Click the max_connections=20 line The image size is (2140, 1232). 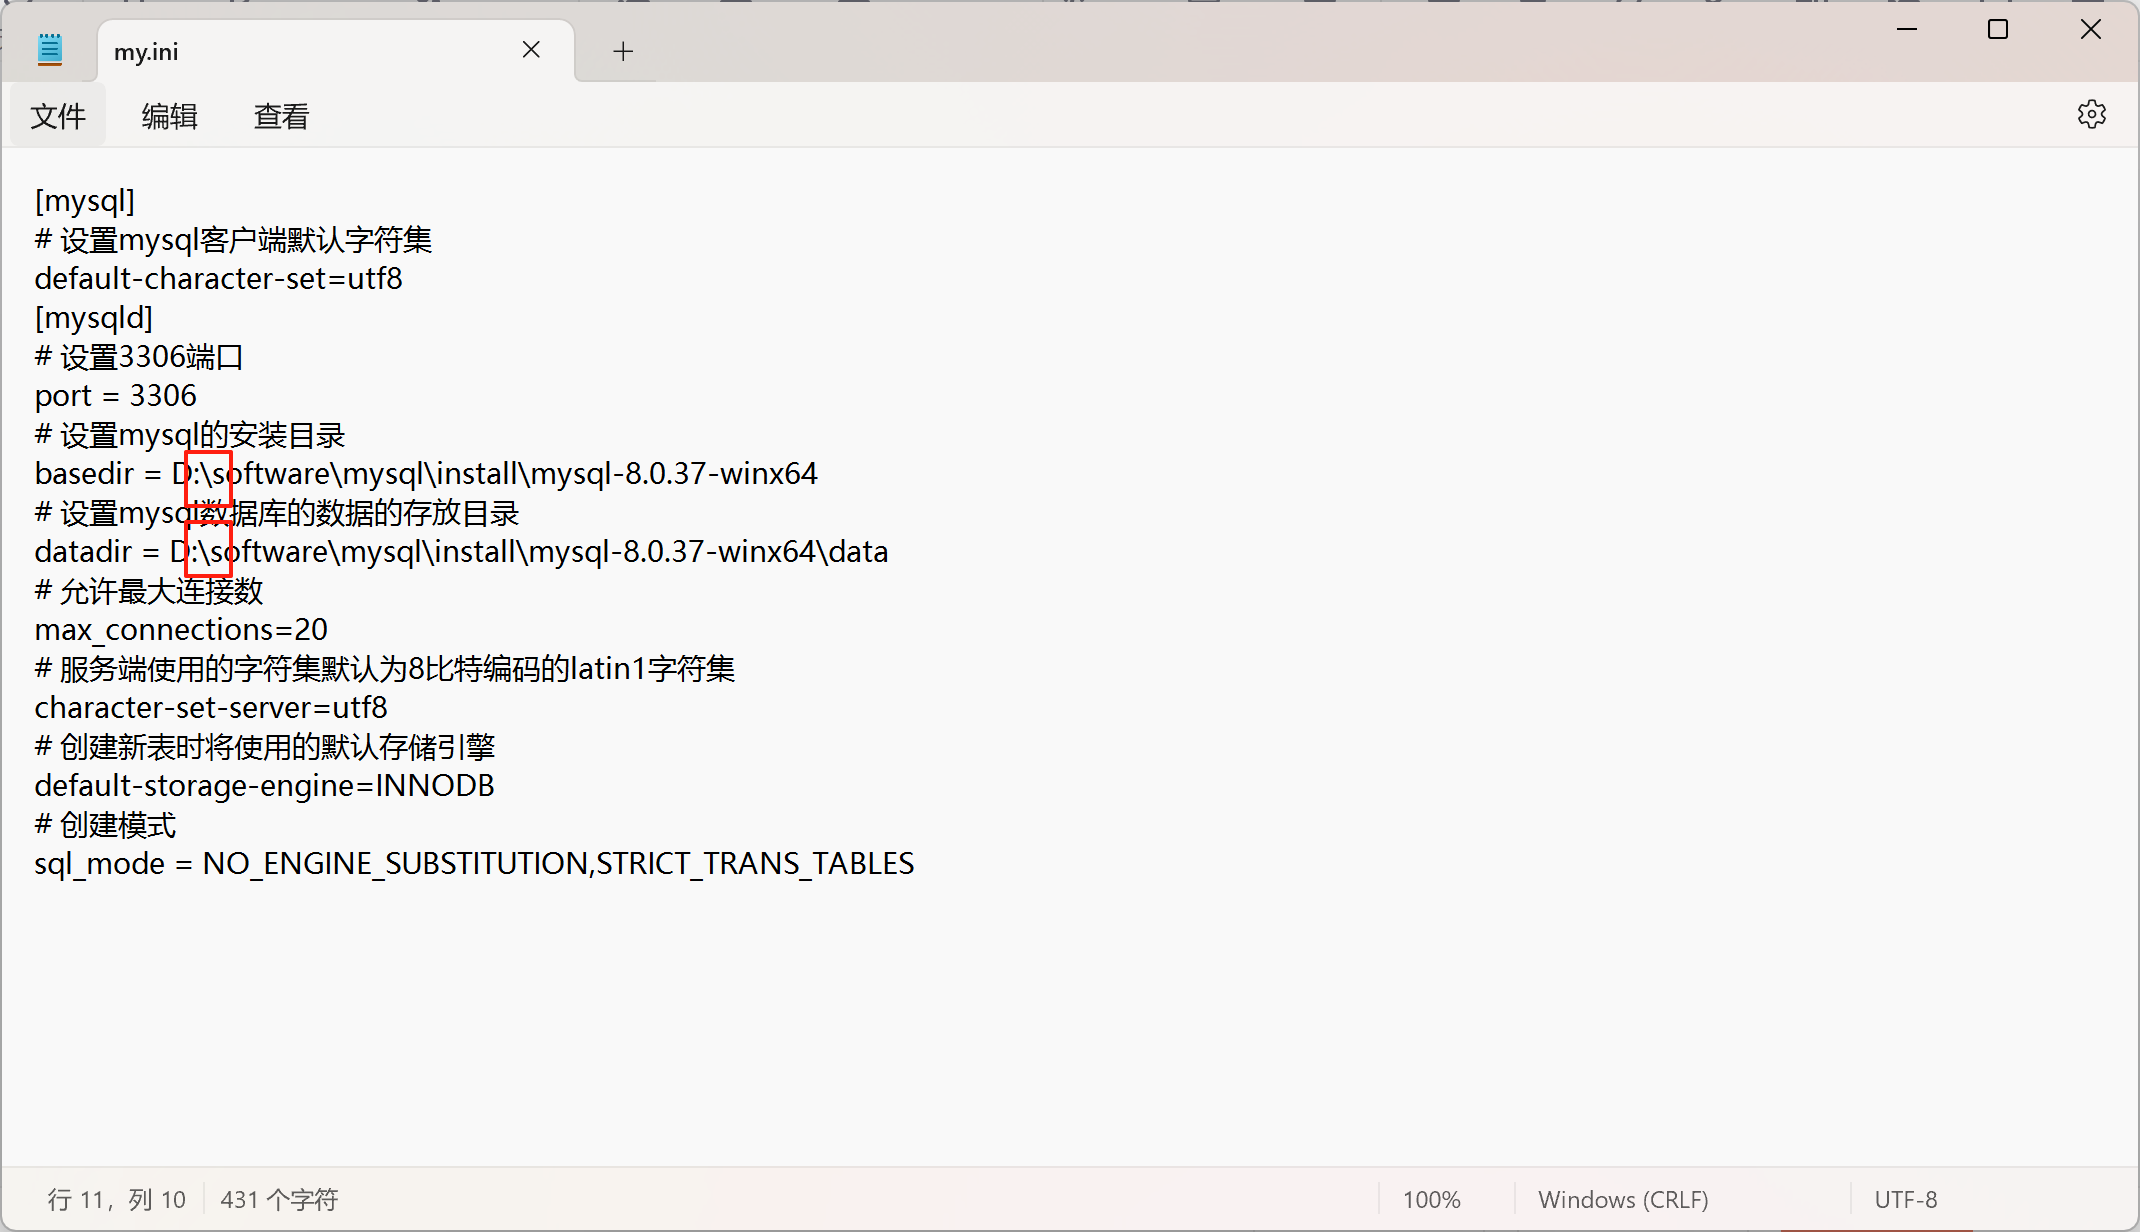(x=180, y=629)
